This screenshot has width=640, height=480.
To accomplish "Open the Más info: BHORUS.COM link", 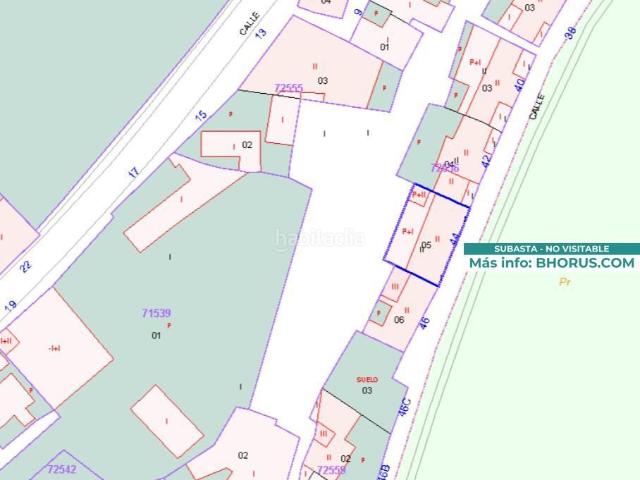I will (x=552, y=263).
